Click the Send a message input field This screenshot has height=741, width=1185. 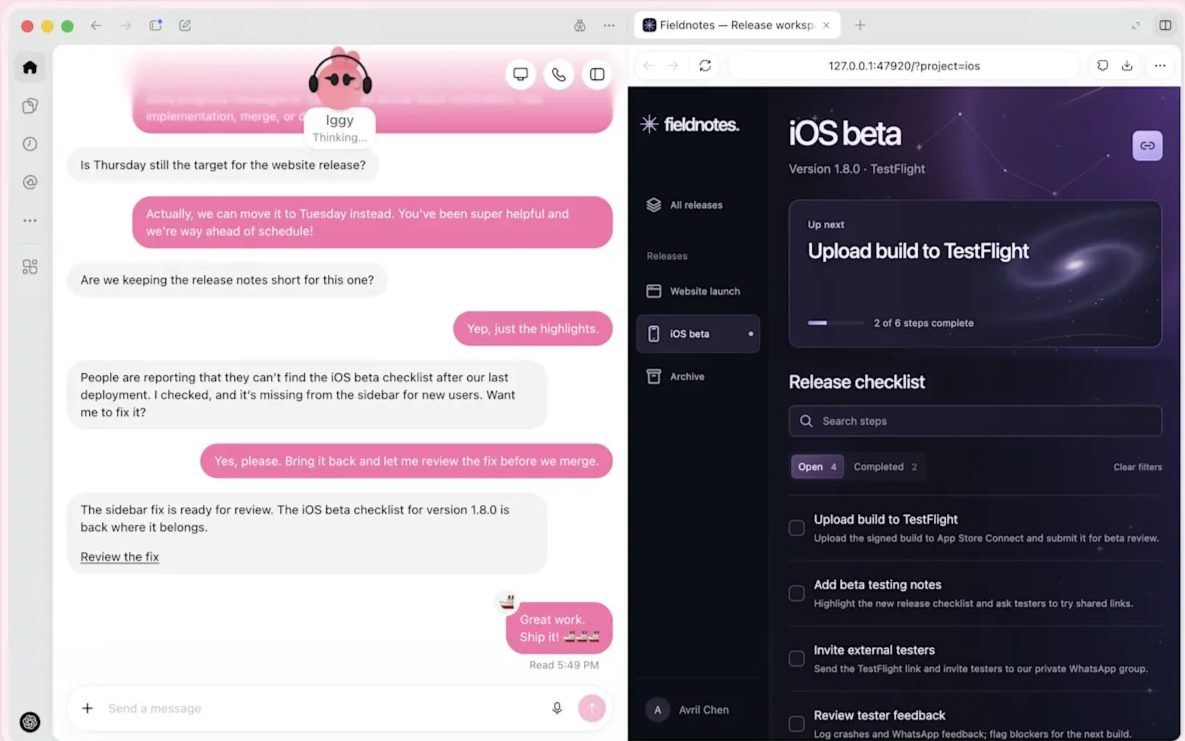tap(325, 708)
